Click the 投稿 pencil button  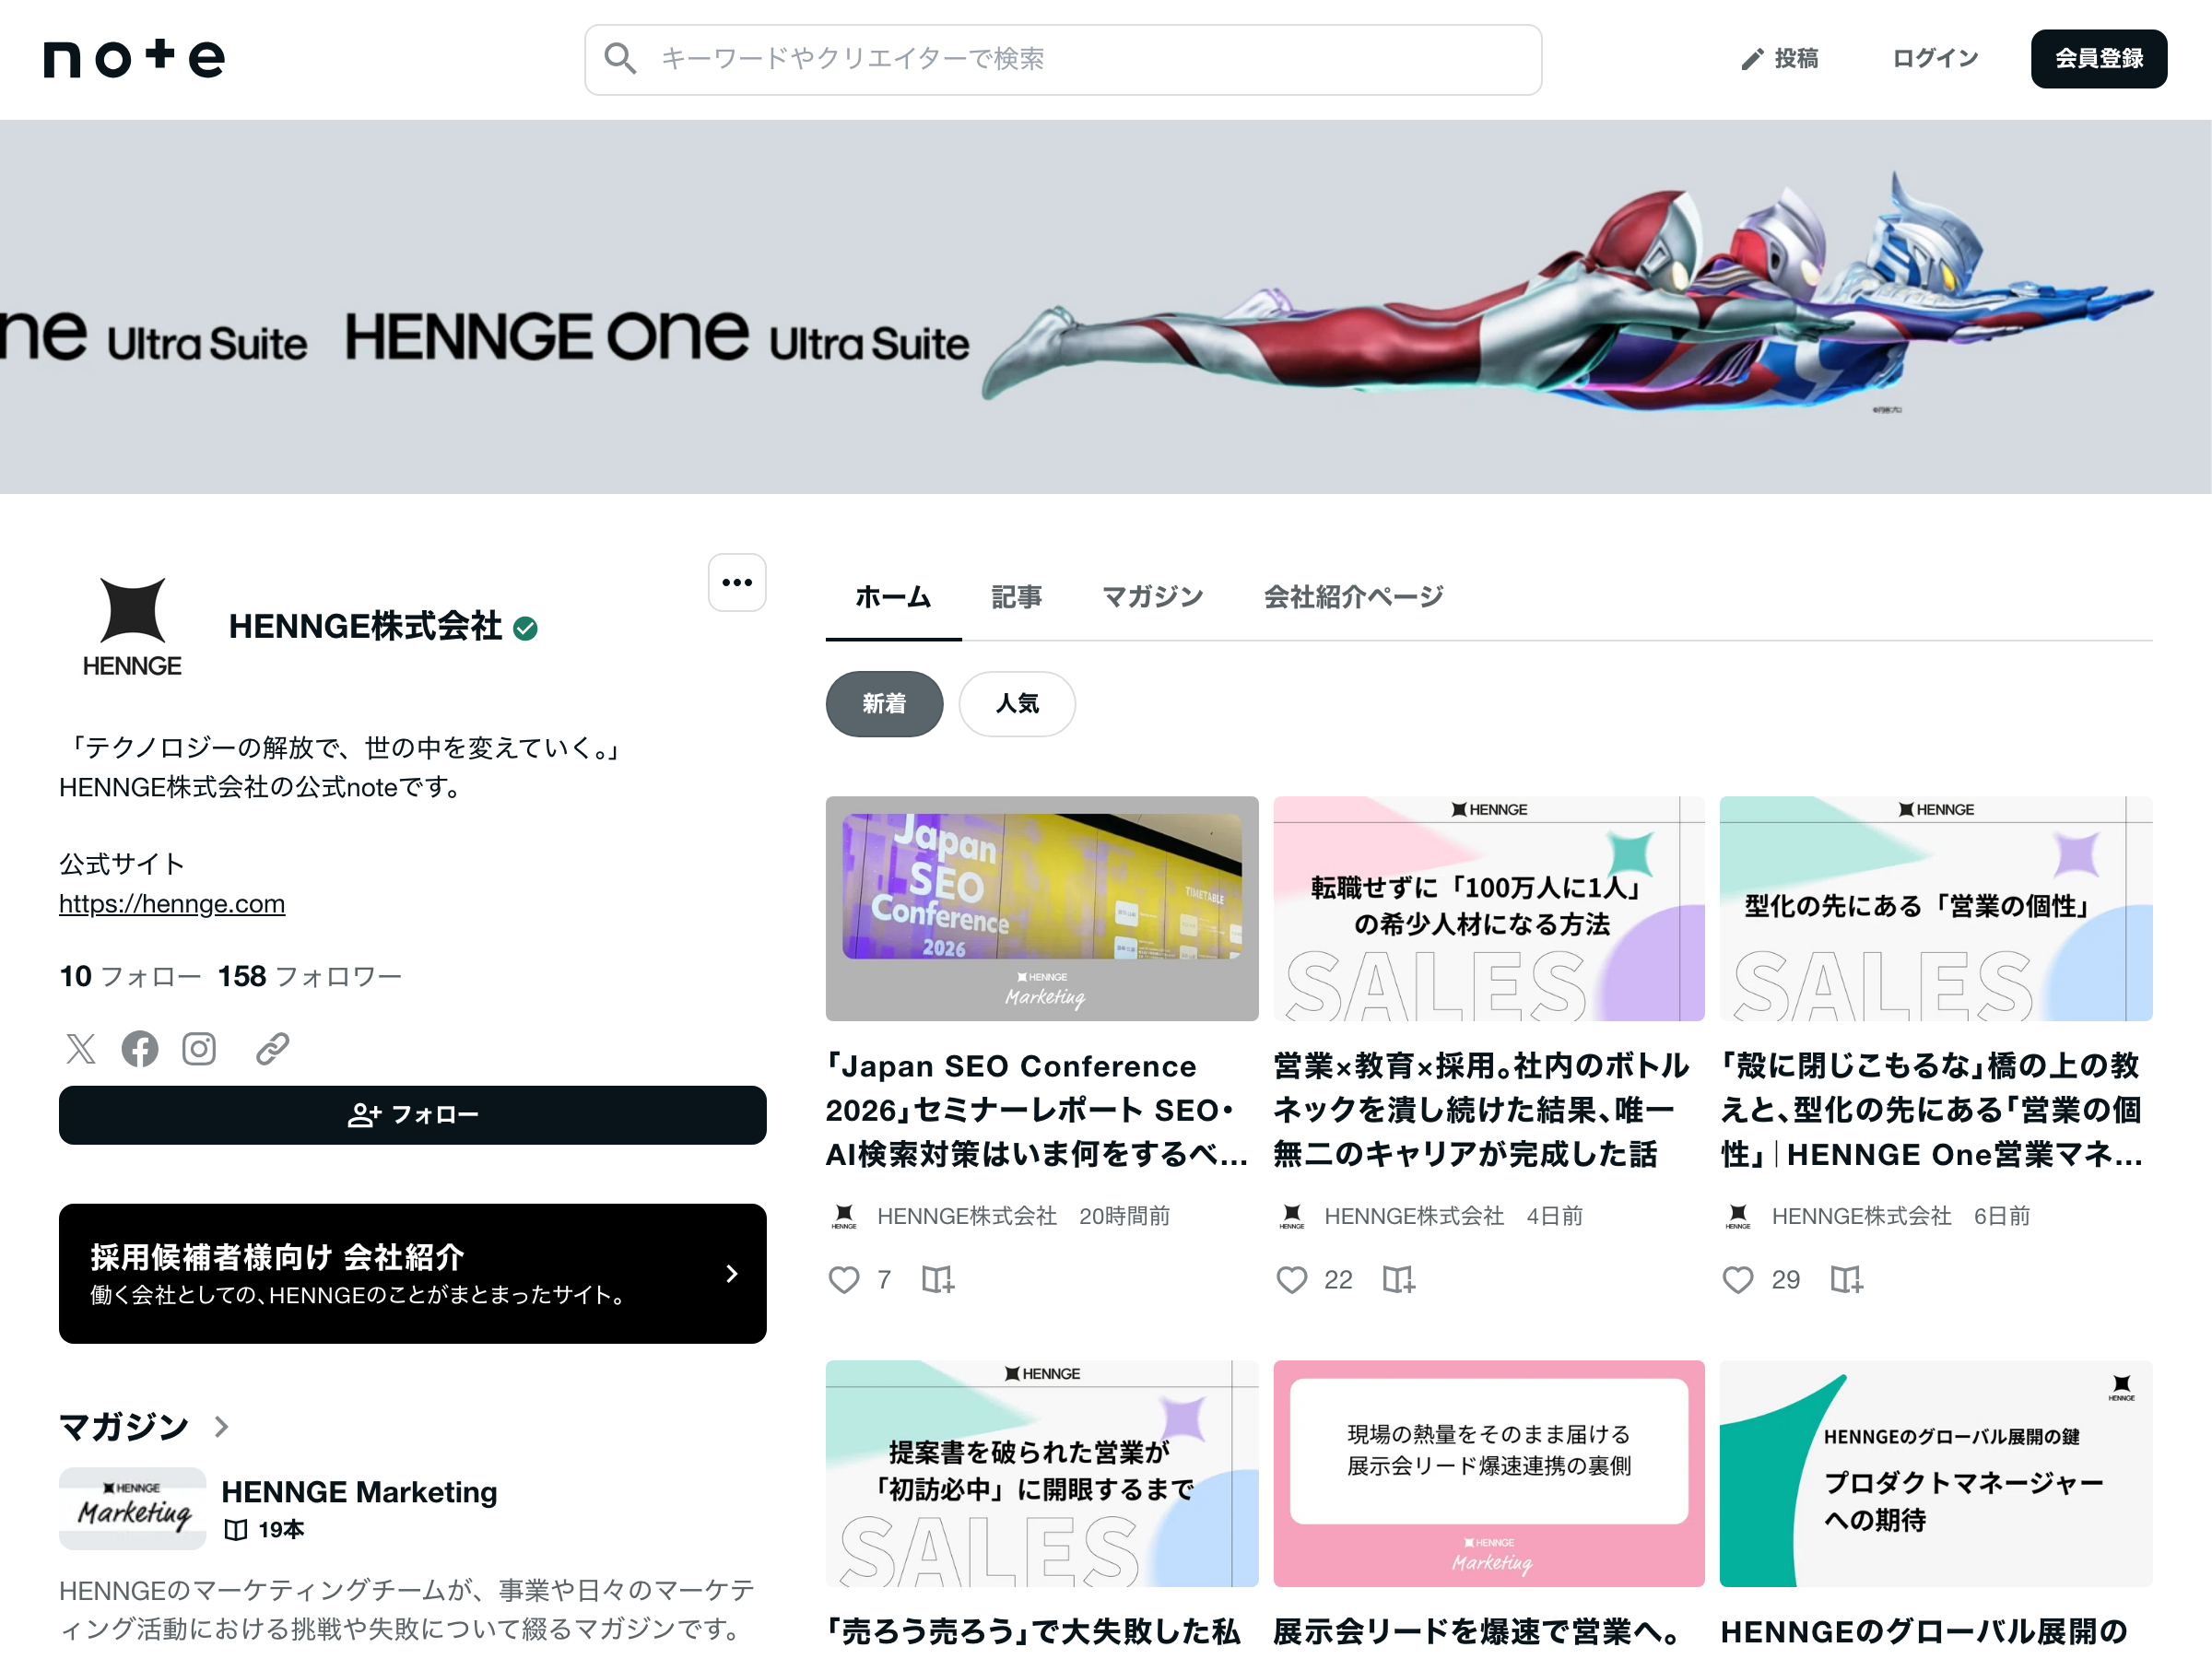1779,59
